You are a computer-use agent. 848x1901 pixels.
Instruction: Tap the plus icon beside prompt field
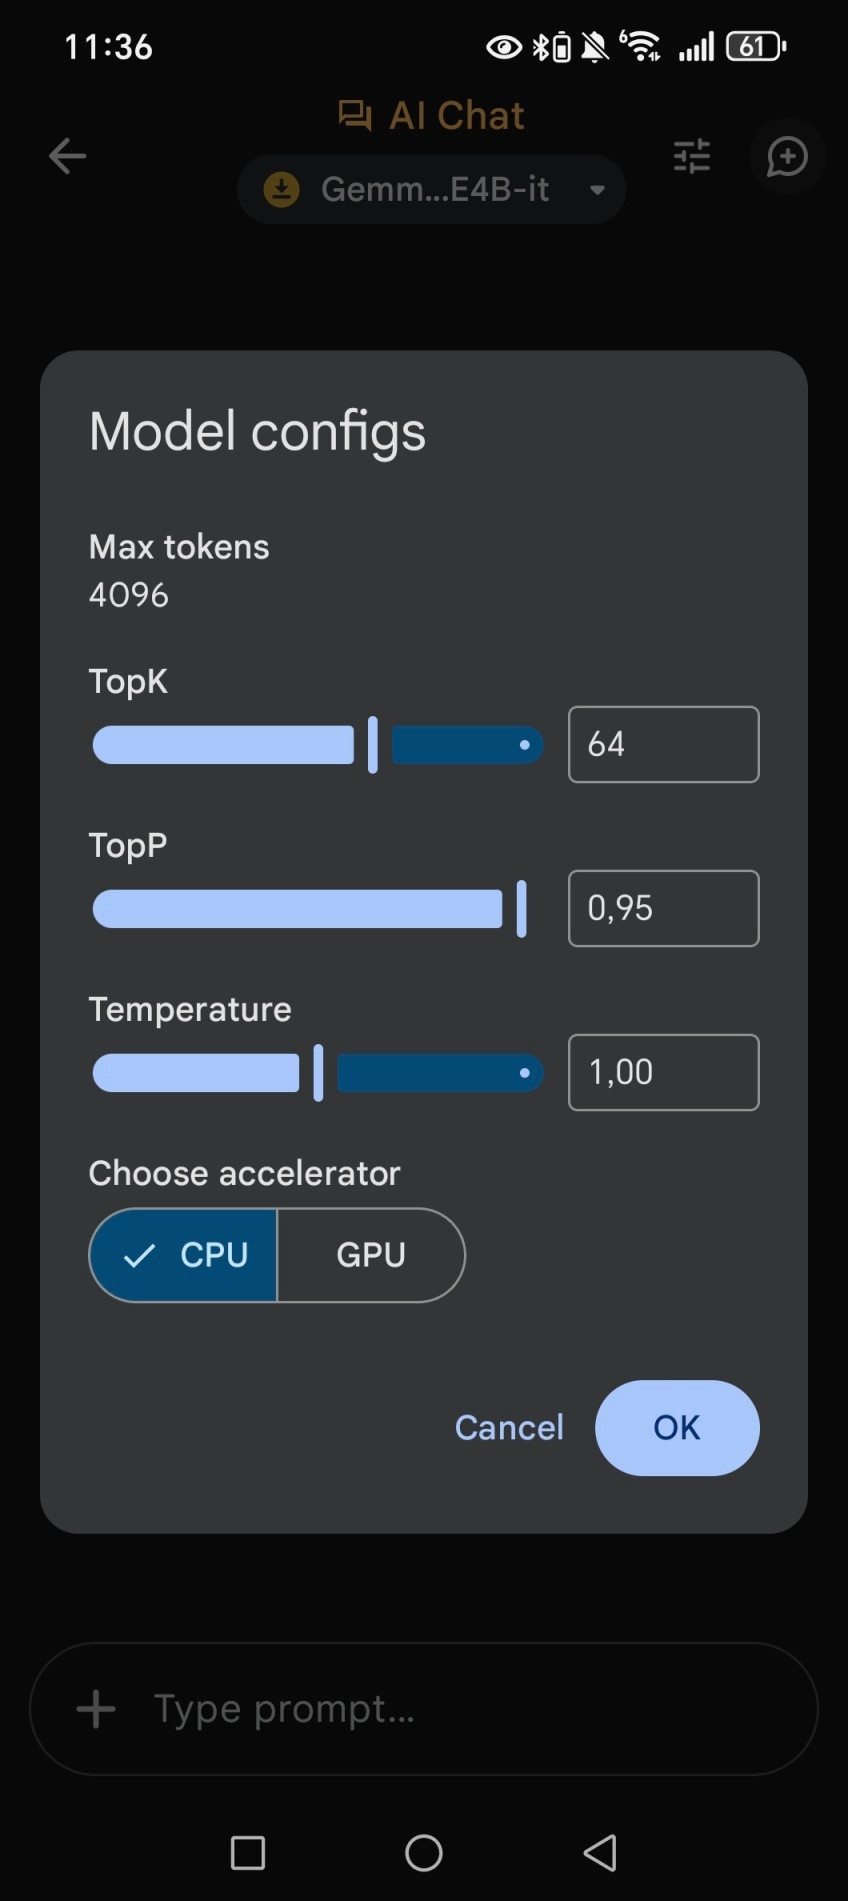pyautogui.click(x=96, y=1709)
